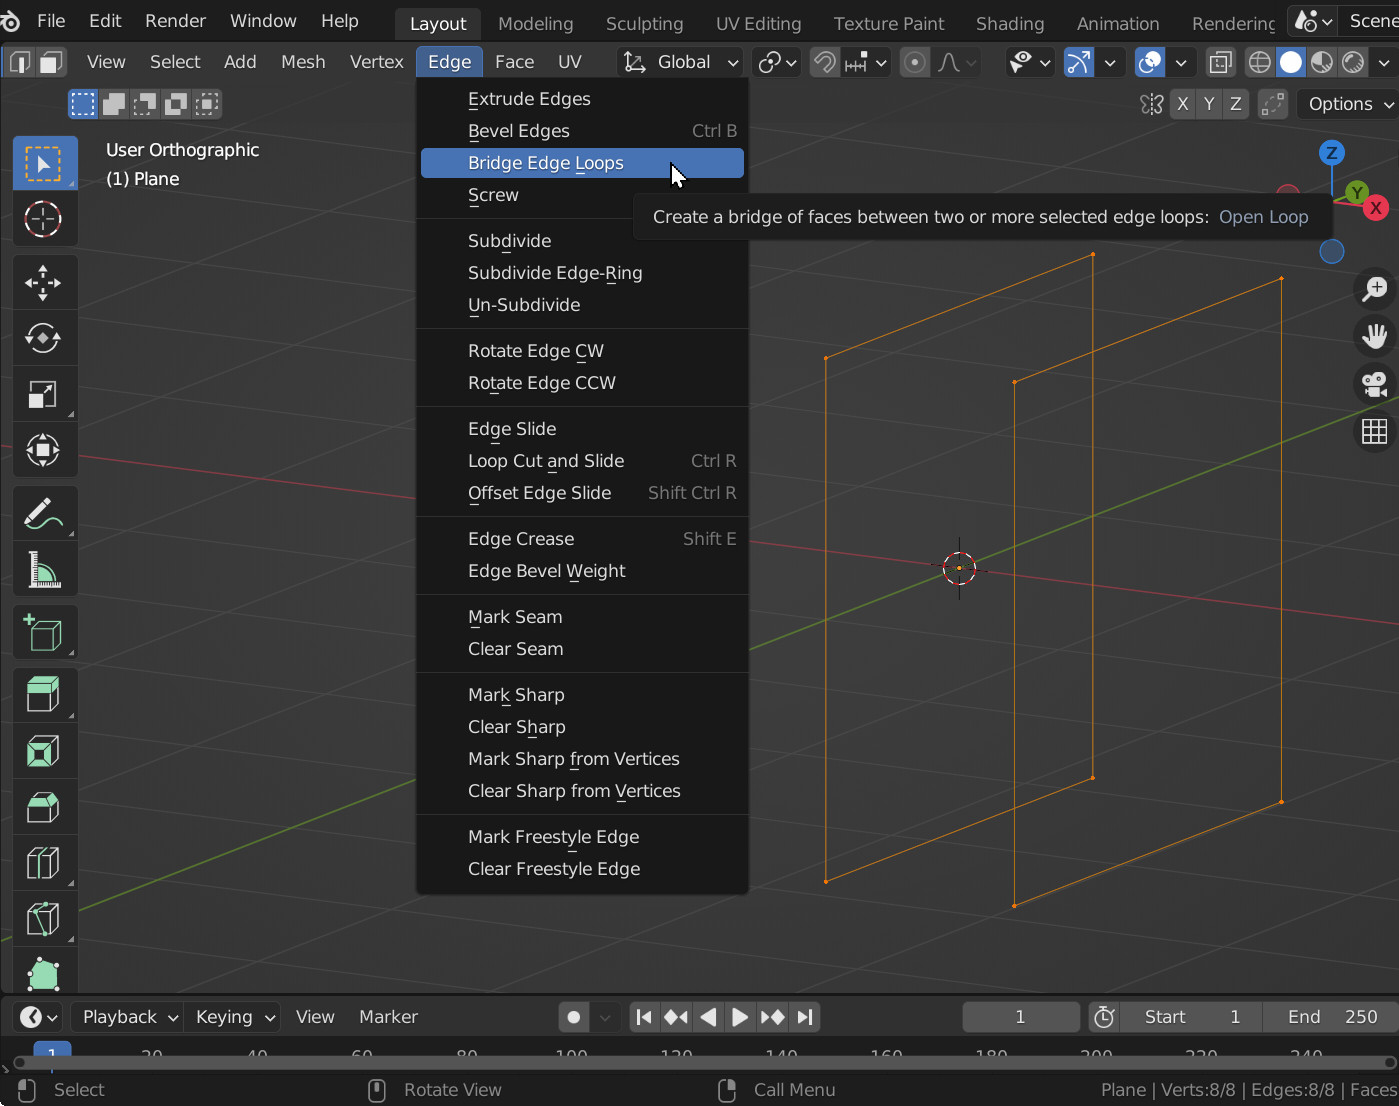
Task: Toggle X-ray mode
Action: click(1220, 62)
